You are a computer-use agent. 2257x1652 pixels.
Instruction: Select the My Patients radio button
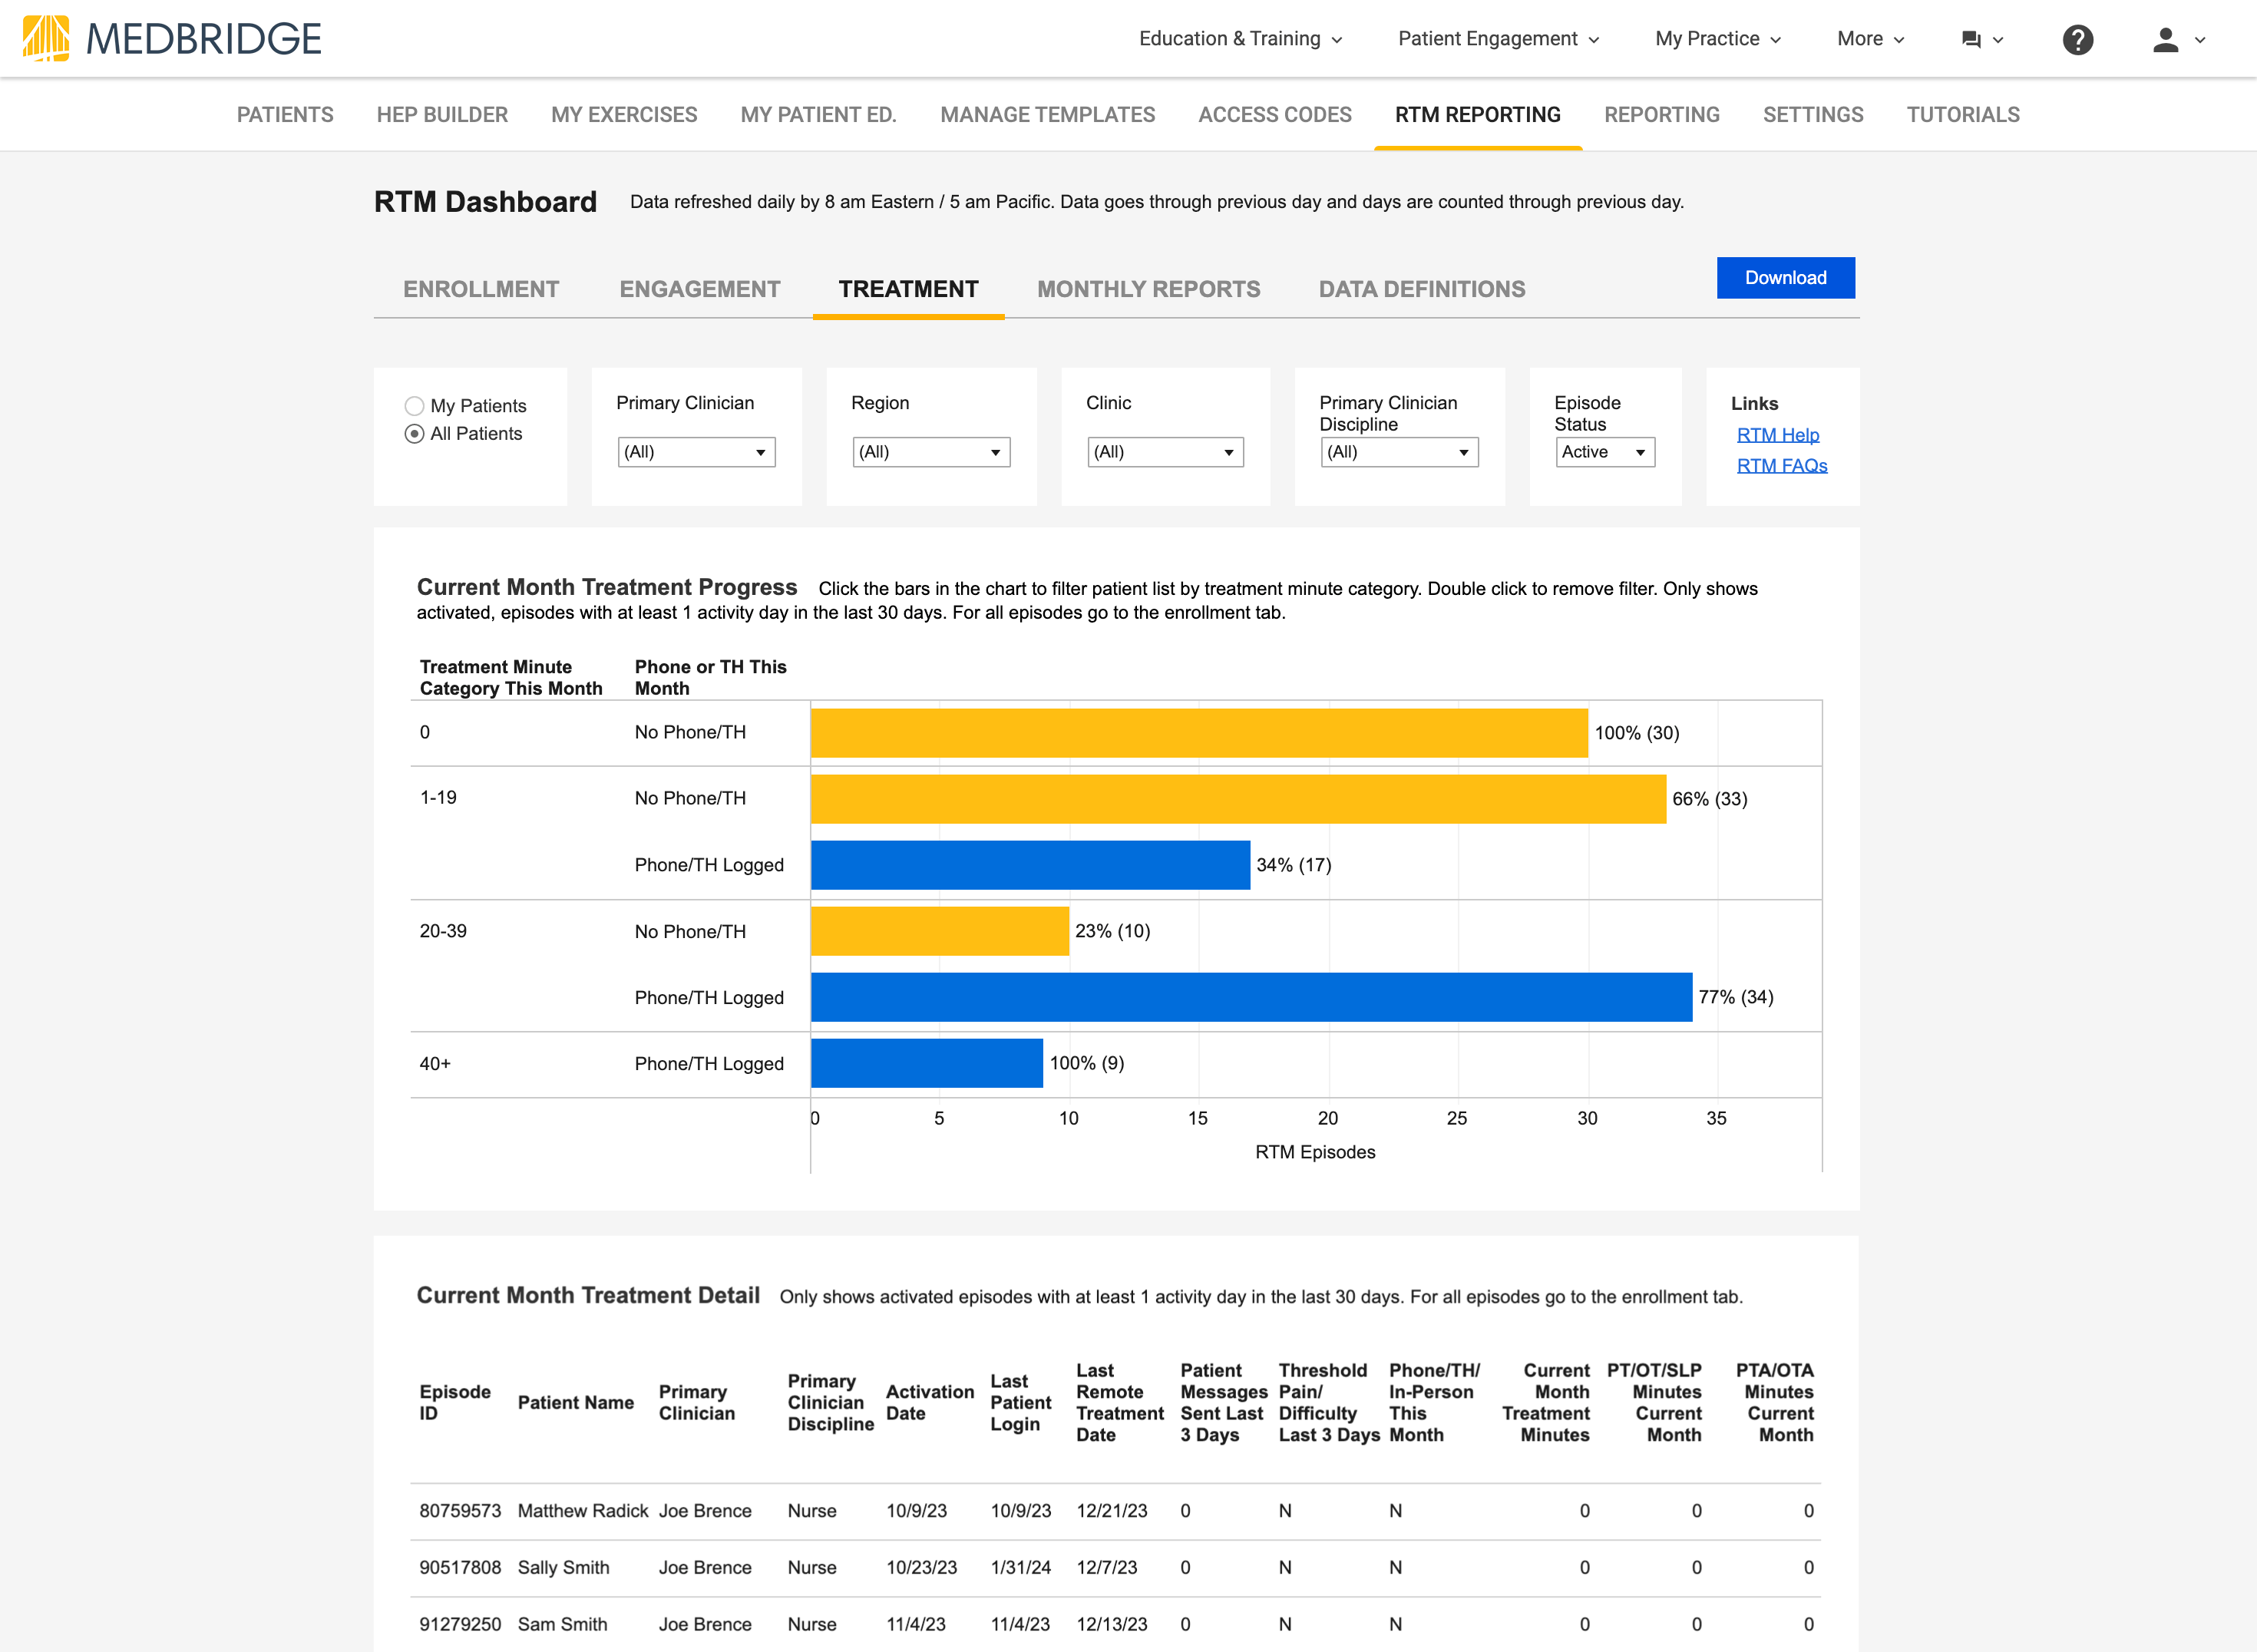[415, 406]
